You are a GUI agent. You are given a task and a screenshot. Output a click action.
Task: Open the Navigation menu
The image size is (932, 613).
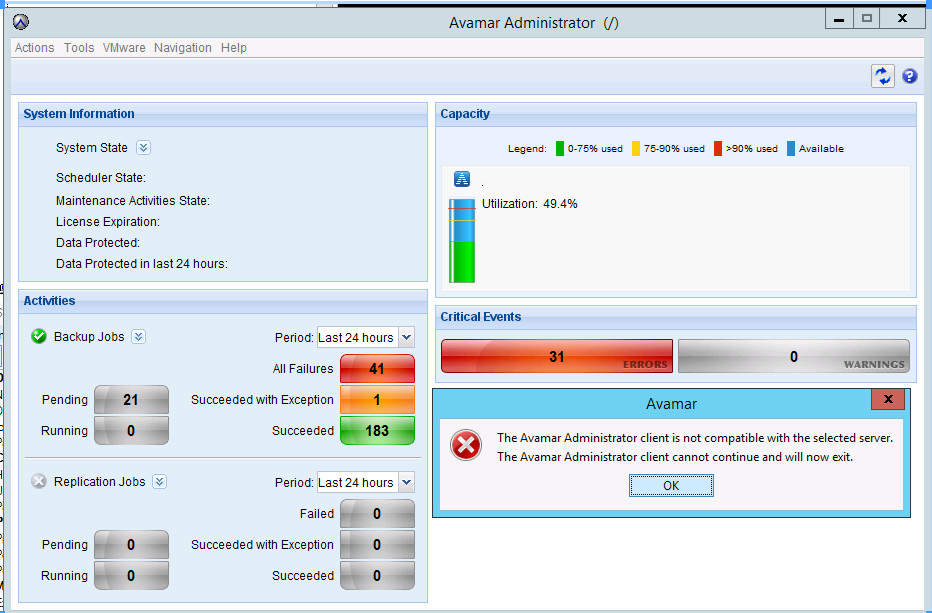[182, 48]
